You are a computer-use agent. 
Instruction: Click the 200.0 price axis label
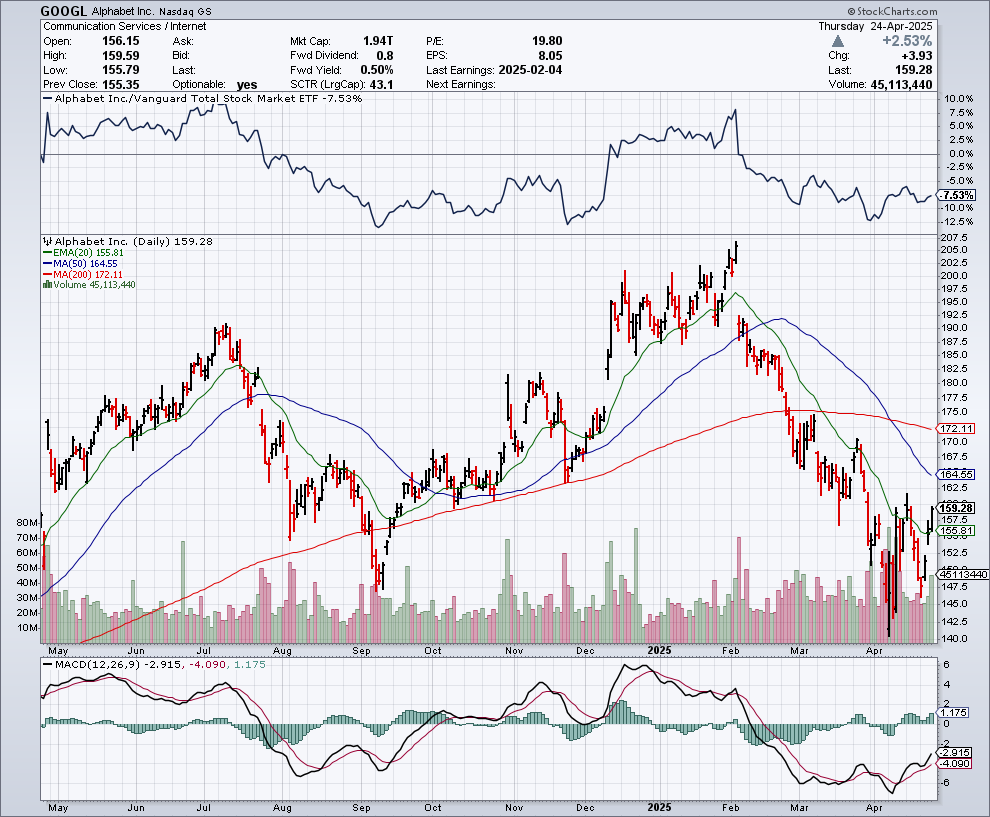point(954,275)
